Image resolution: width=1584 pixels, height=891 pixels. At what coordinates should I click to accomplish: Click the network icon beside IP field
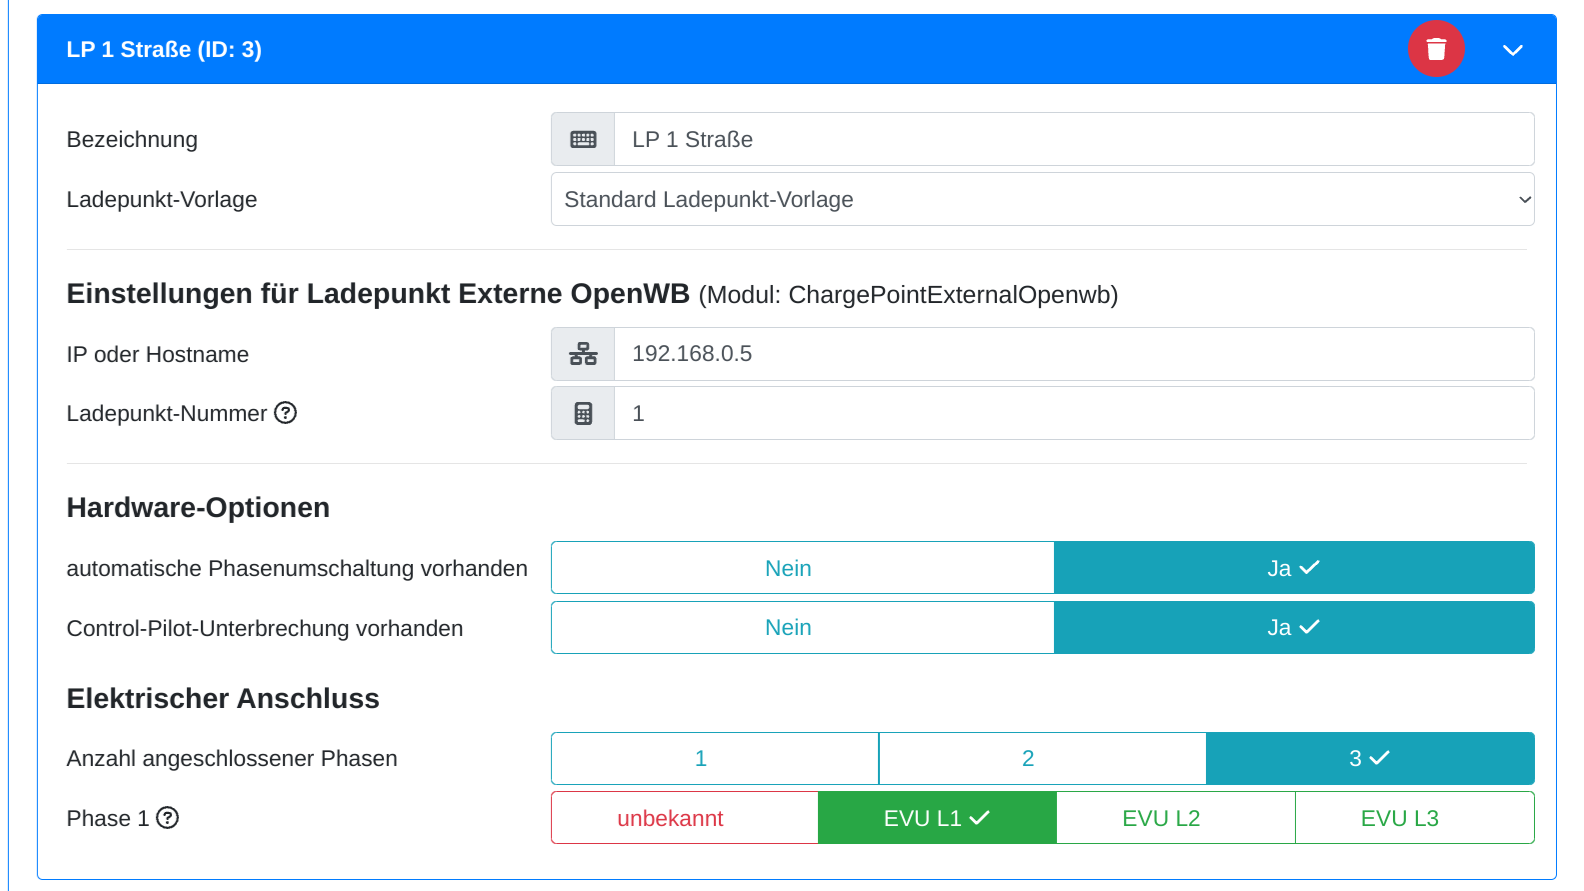point(583,354)
